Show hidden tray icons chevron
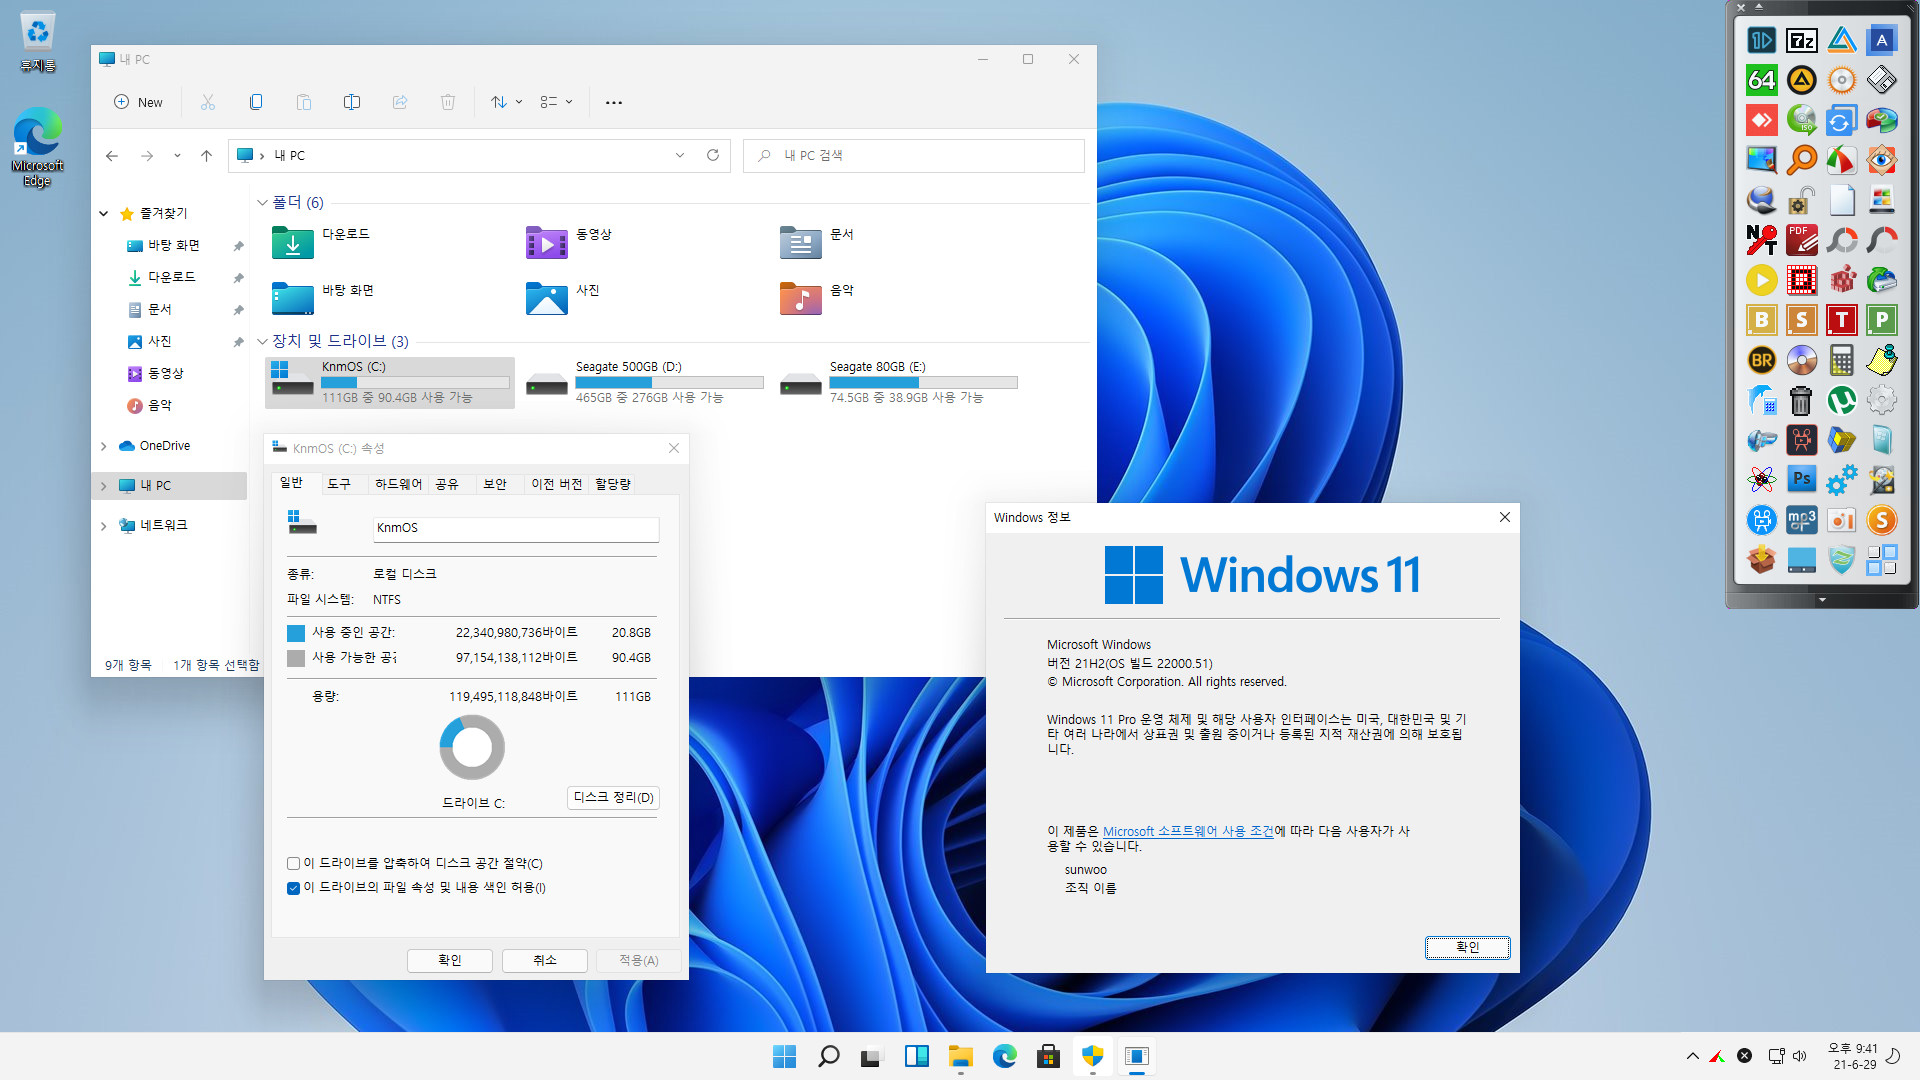 [x=1692, y=1056]
